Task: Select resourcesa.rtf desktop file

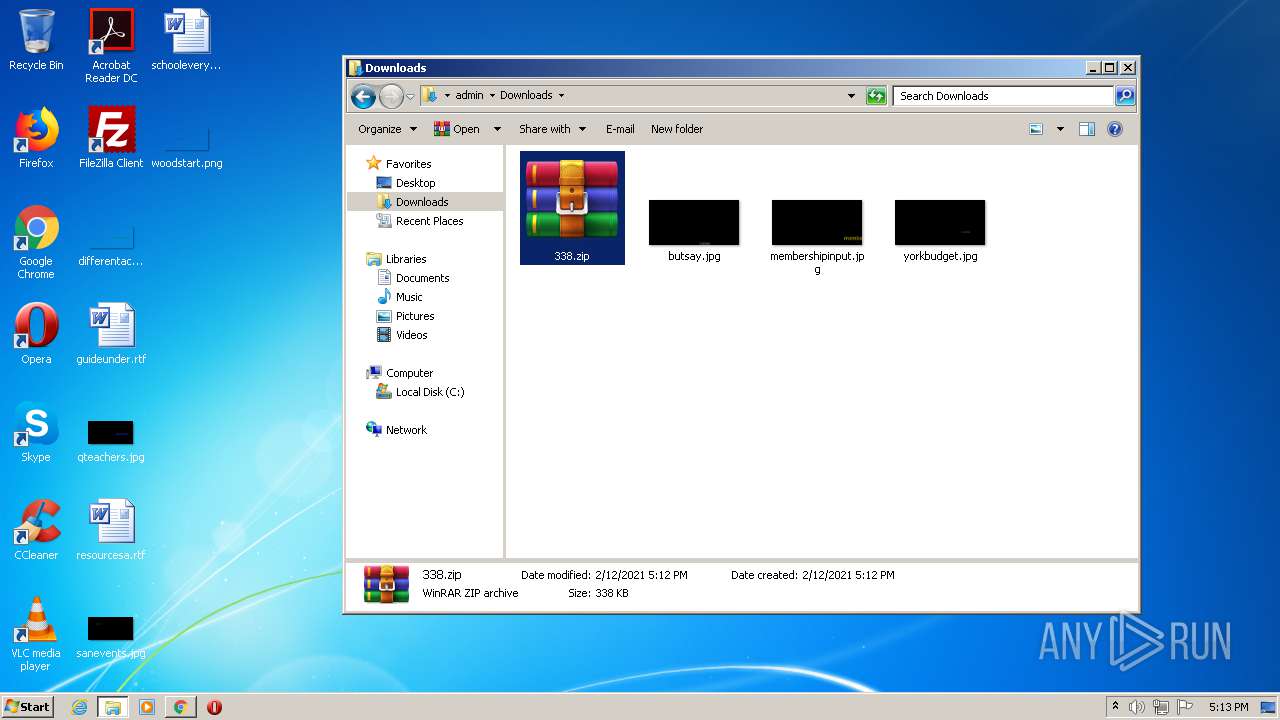Action: pos(111,530)
